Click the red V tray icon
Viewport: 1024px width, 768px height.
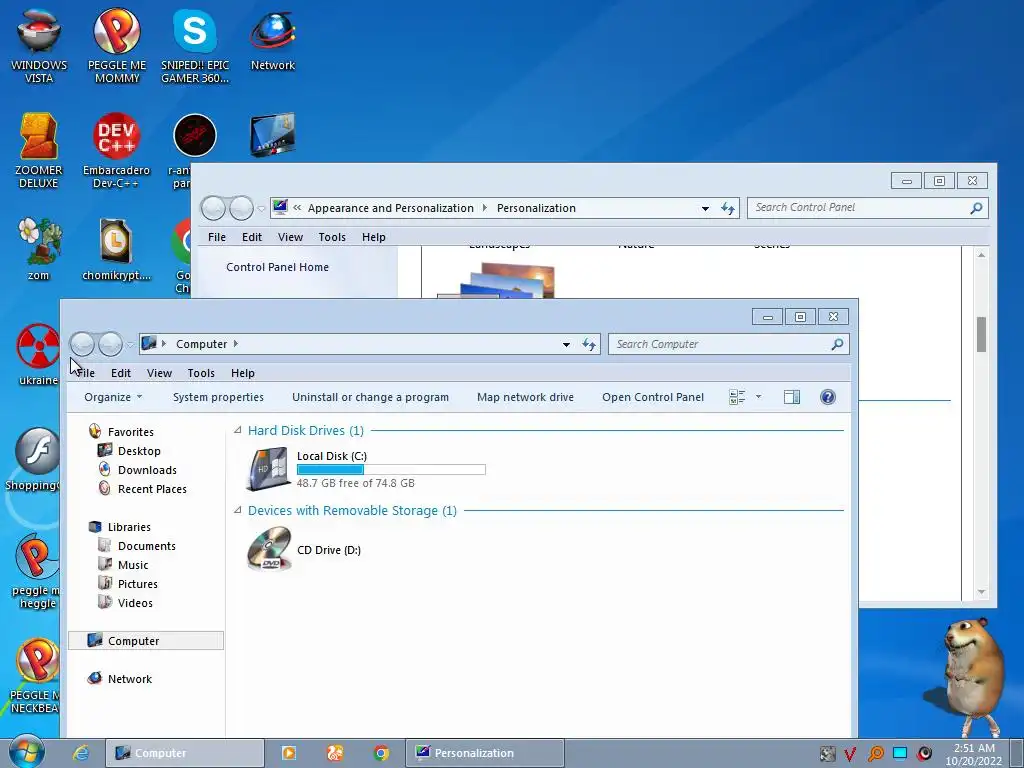click(x=850, y=754)
